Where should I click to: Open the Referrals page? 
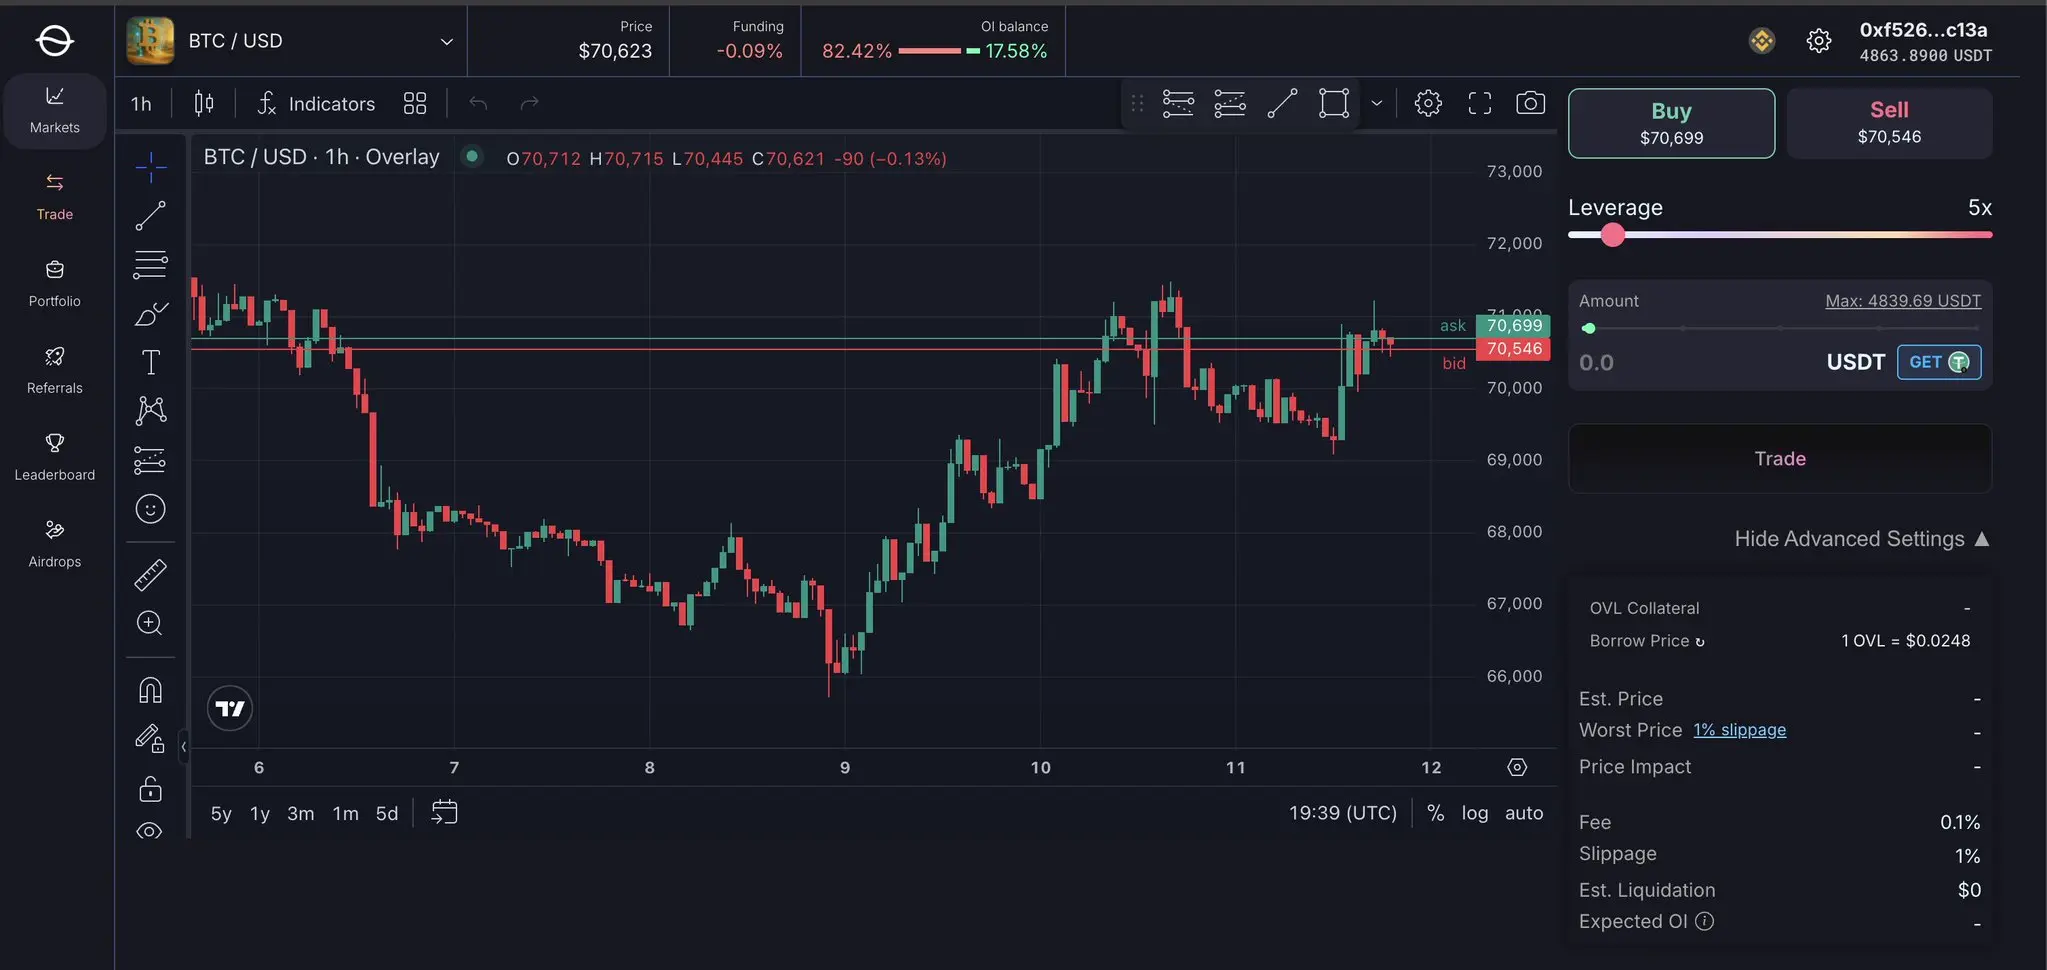click(x=55, y=371)
